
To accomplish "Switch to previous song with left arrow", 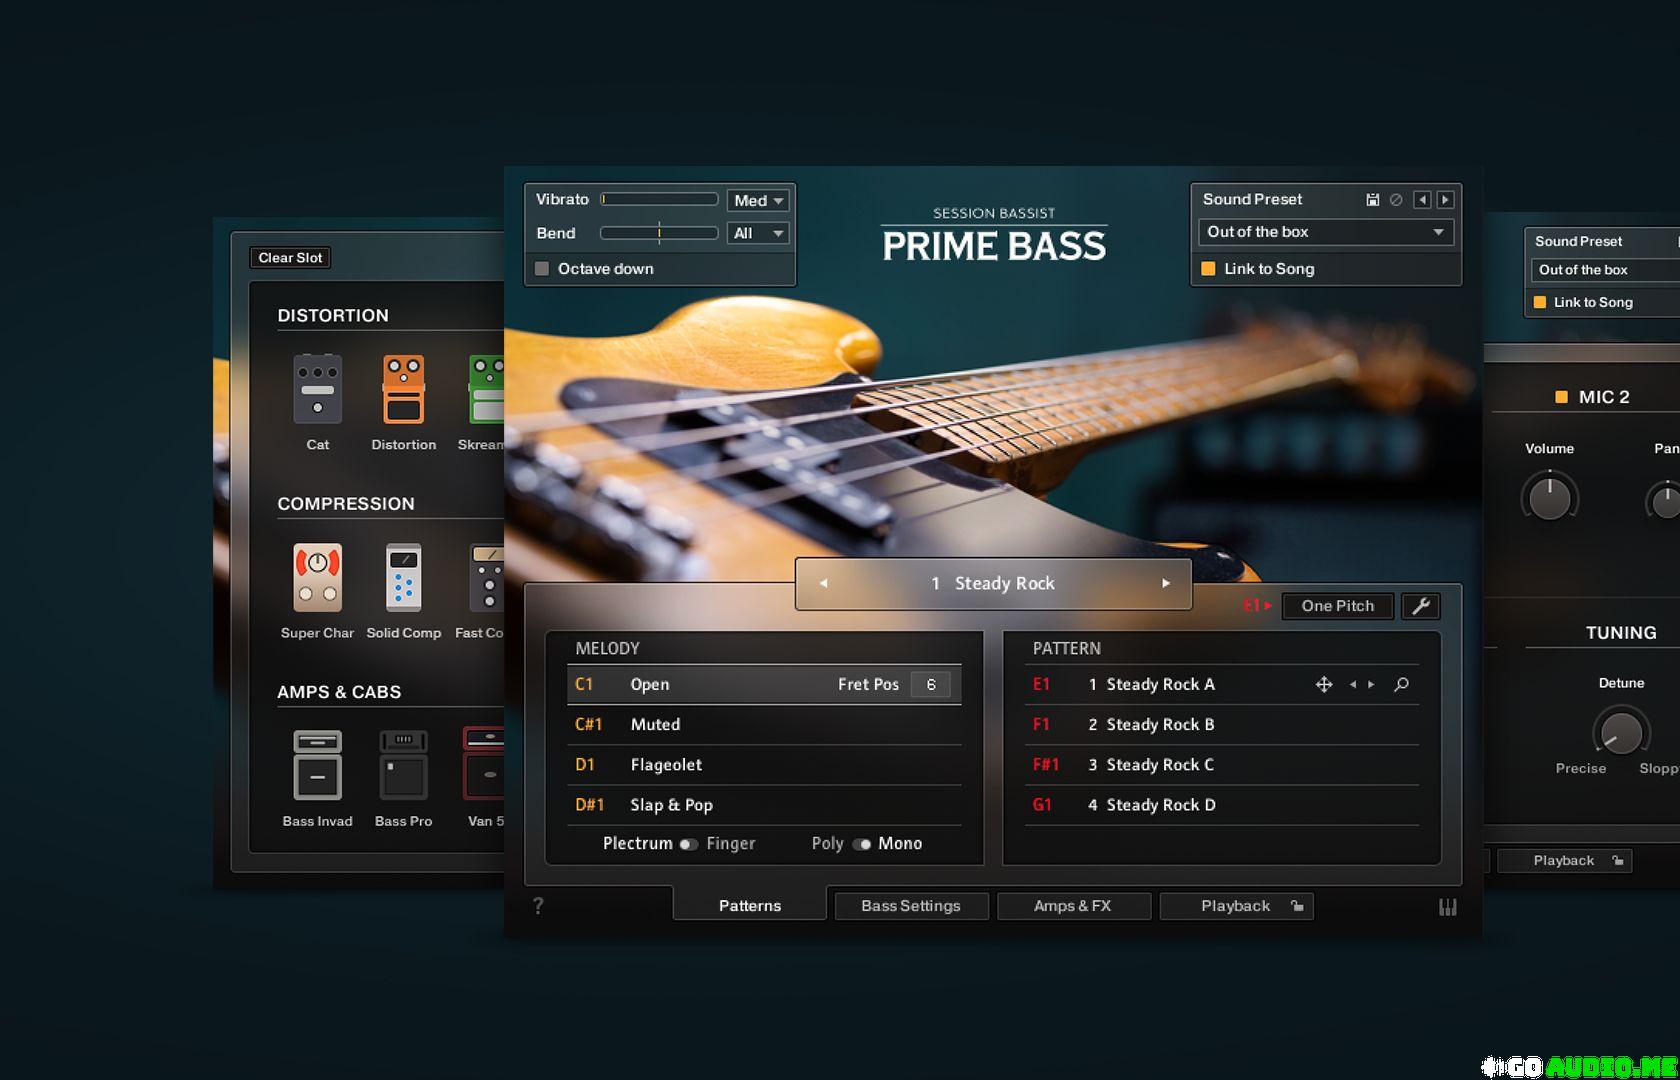I will point(823,583).
